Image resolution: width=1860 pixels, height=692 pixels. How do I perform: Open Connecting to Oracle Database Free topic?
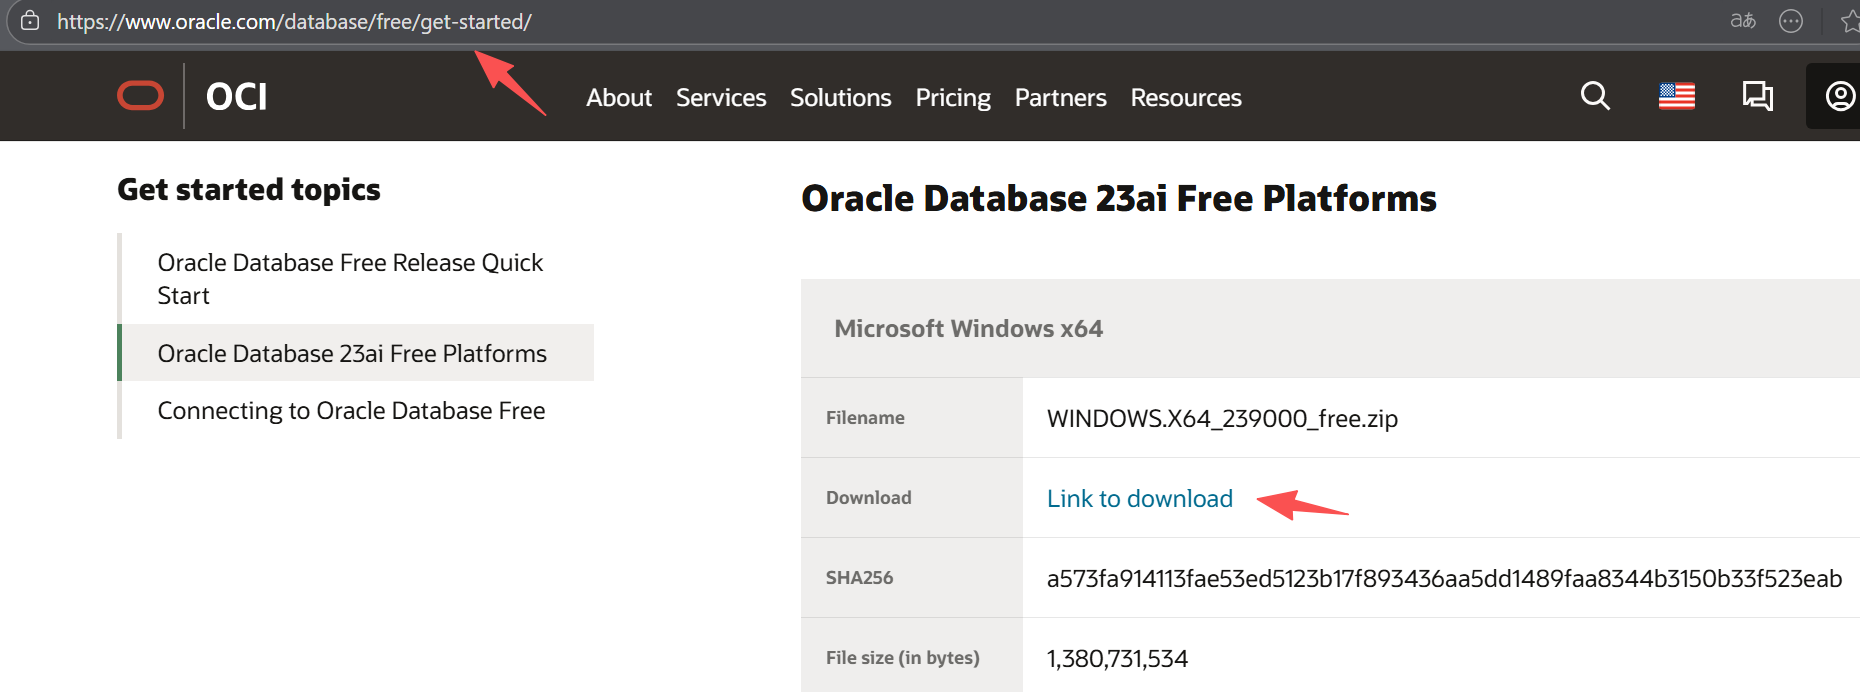point(351,411)
